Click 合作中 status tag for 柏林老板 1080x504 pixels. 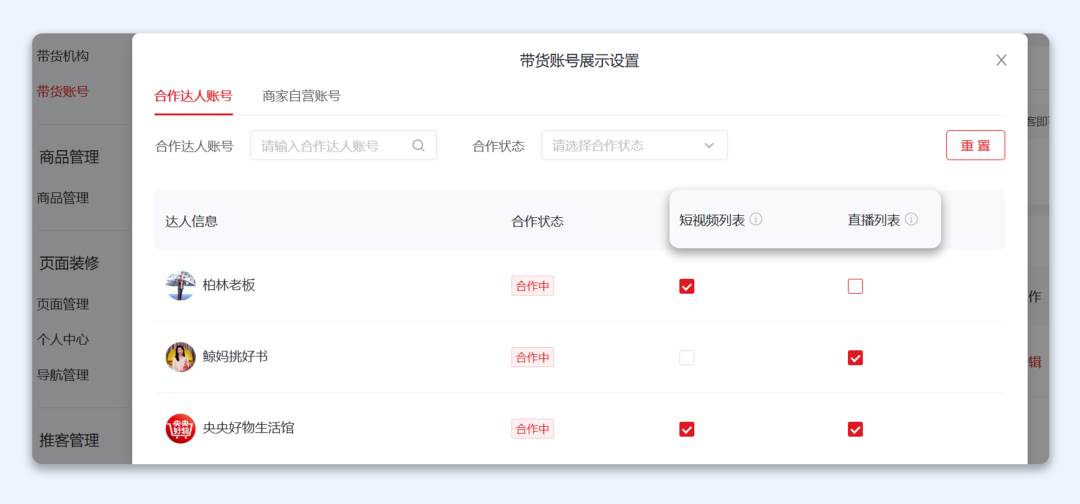pyautogui.click(x=532, y=286)
